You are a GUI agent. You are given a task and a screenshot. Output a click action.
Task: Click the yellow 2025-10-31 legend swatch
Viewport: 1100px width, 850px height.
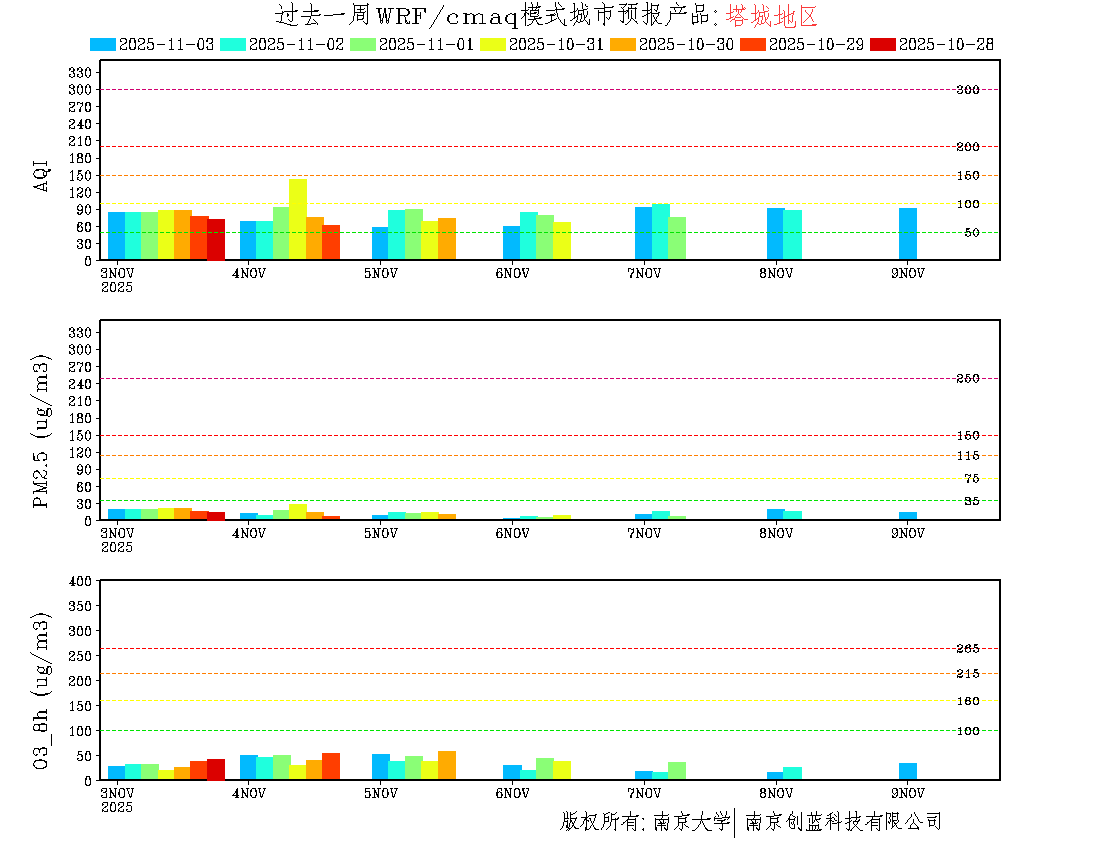(x=493, y=44)
